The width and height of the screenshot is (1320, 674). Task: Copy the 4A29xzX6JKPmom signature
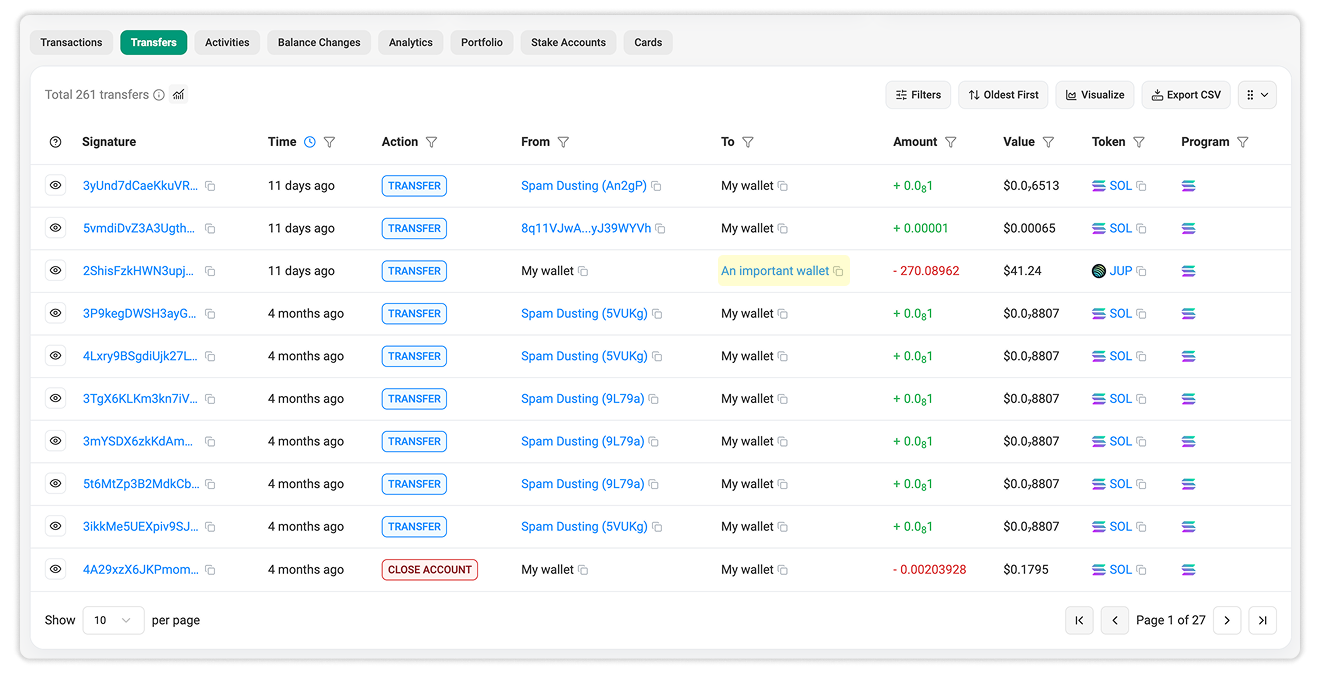click(x=210, y=570)
